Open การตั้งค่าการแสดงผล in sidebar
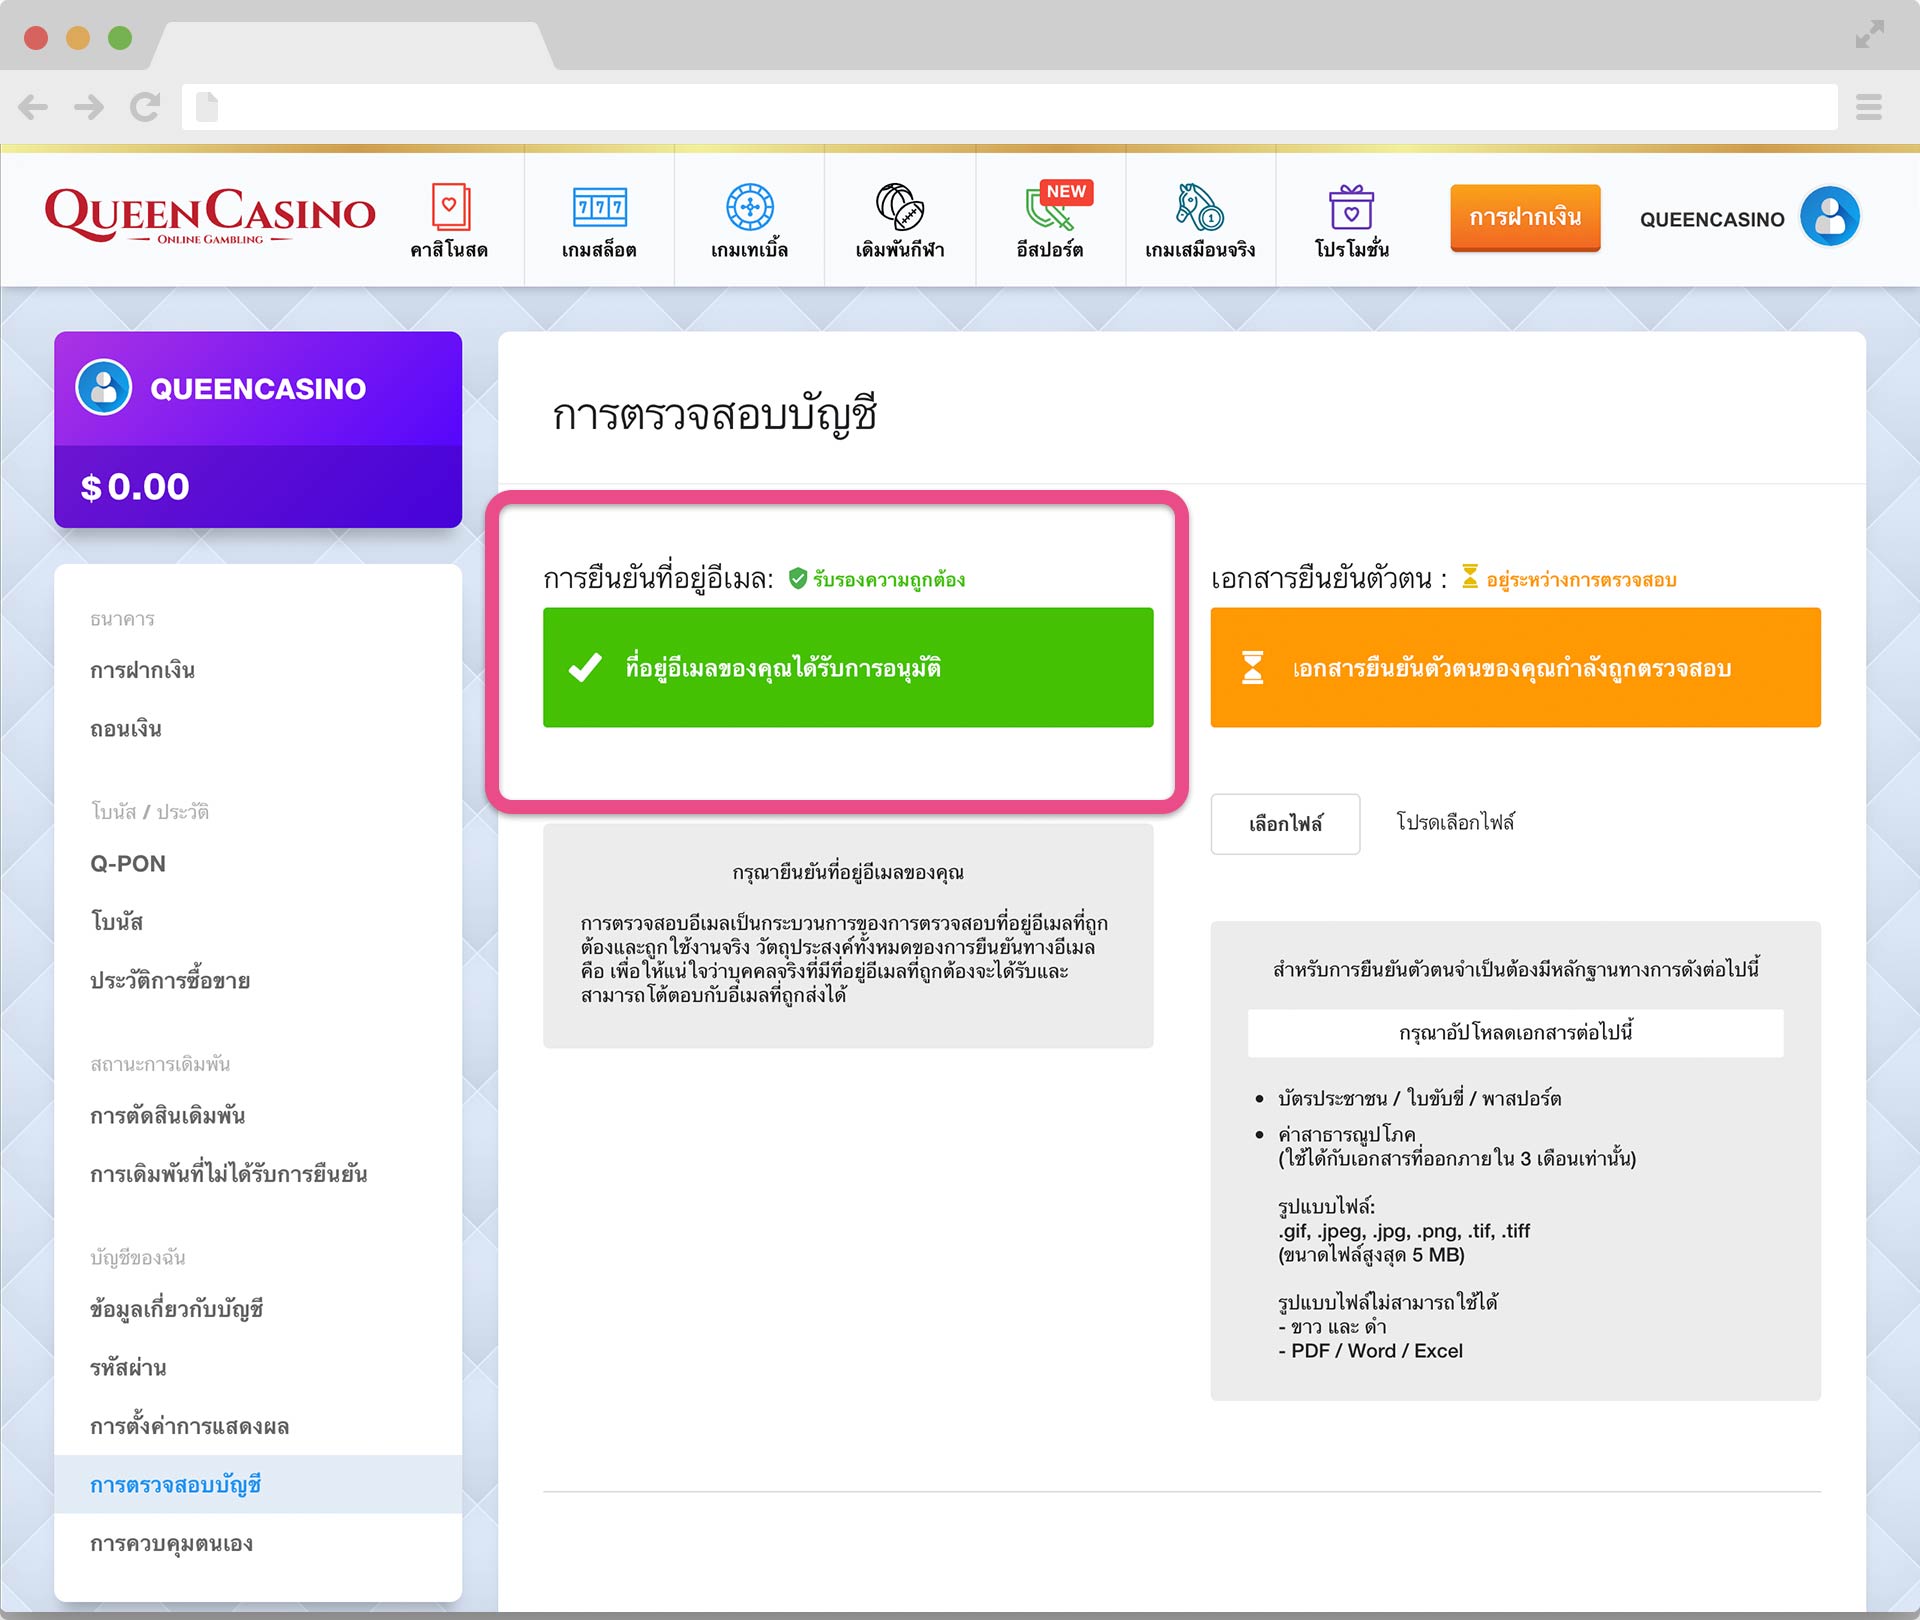Screen dimensions: 1920x1620 pyautogui.click(x=189, y=1426)
